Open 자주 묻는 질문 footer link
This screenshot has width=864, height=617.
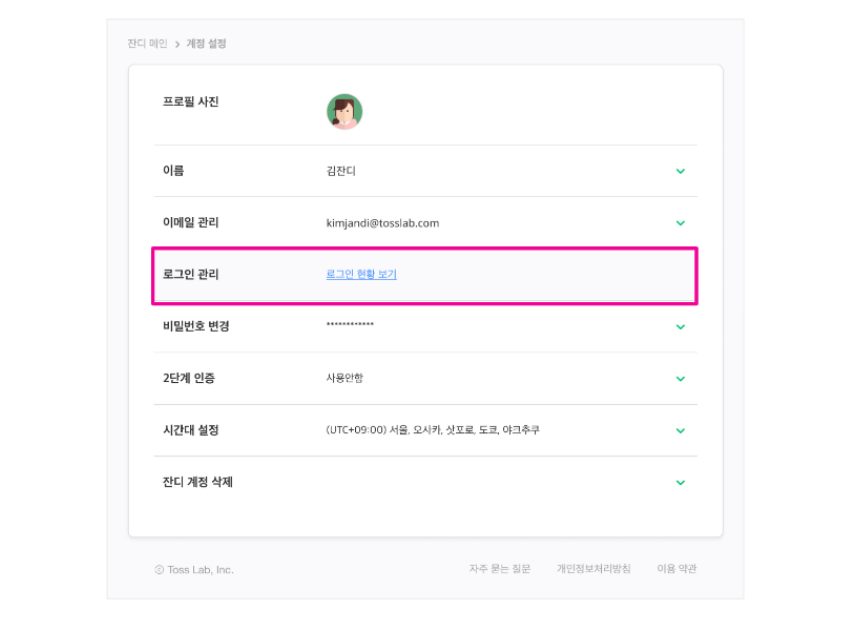coord(500,569)
